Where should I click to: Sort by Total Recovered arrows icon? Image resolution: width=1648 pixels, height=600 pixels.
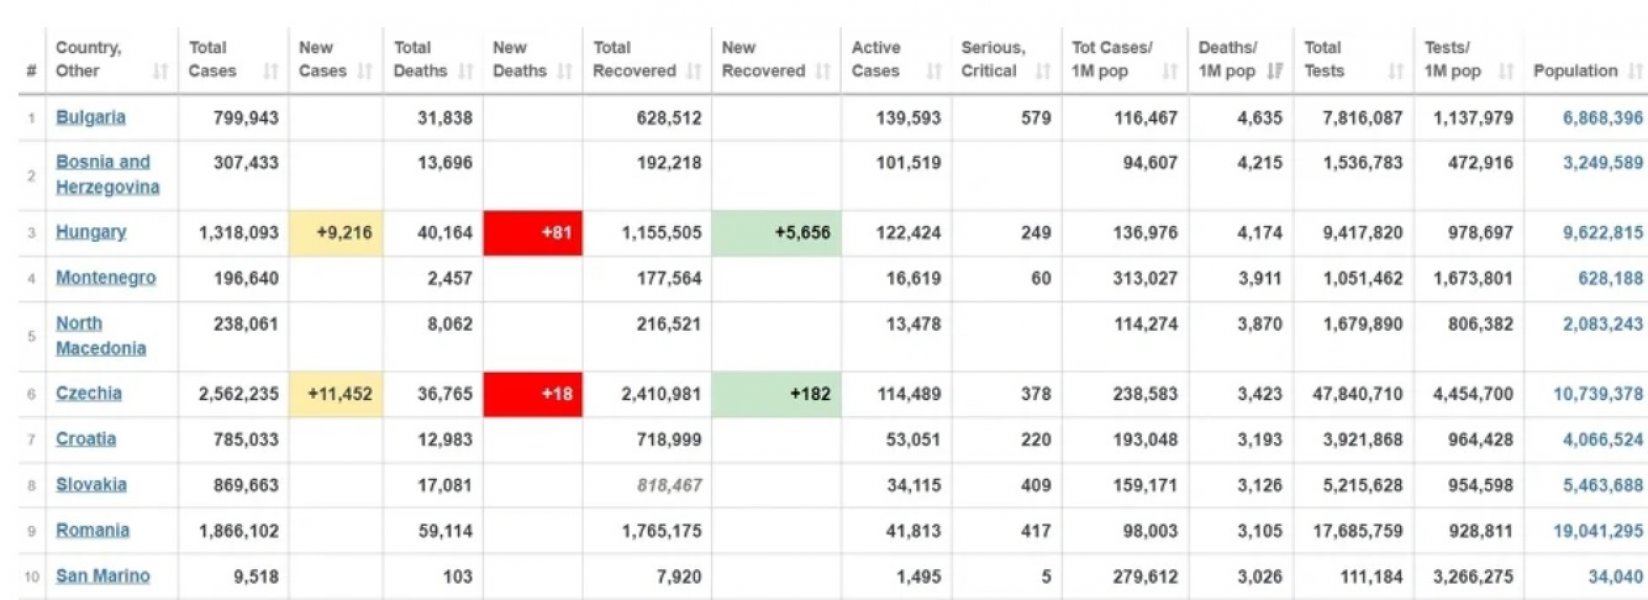point(694,72)
